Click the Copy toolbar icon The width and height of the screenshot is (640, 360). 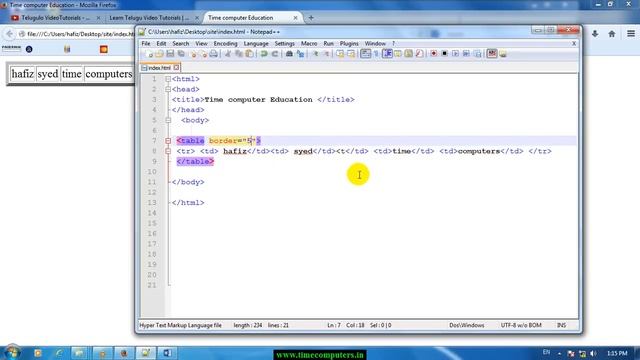pyautogui.click(x=239, y=54)
